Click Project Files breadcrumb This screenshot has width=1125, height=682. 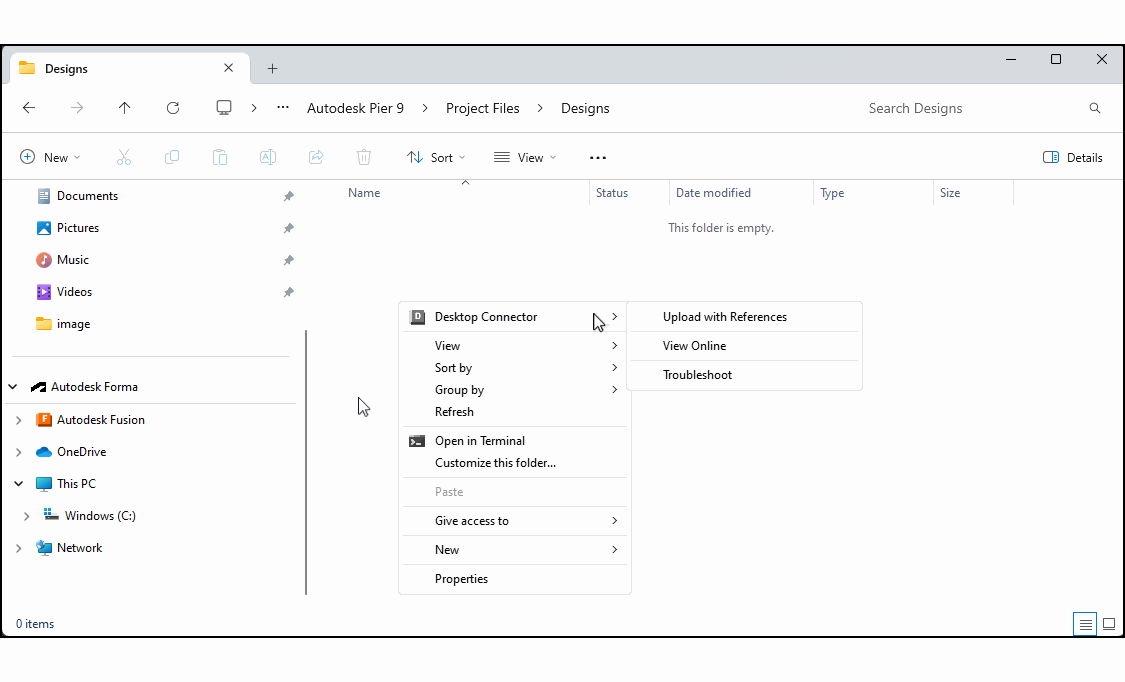pos(483,108)
